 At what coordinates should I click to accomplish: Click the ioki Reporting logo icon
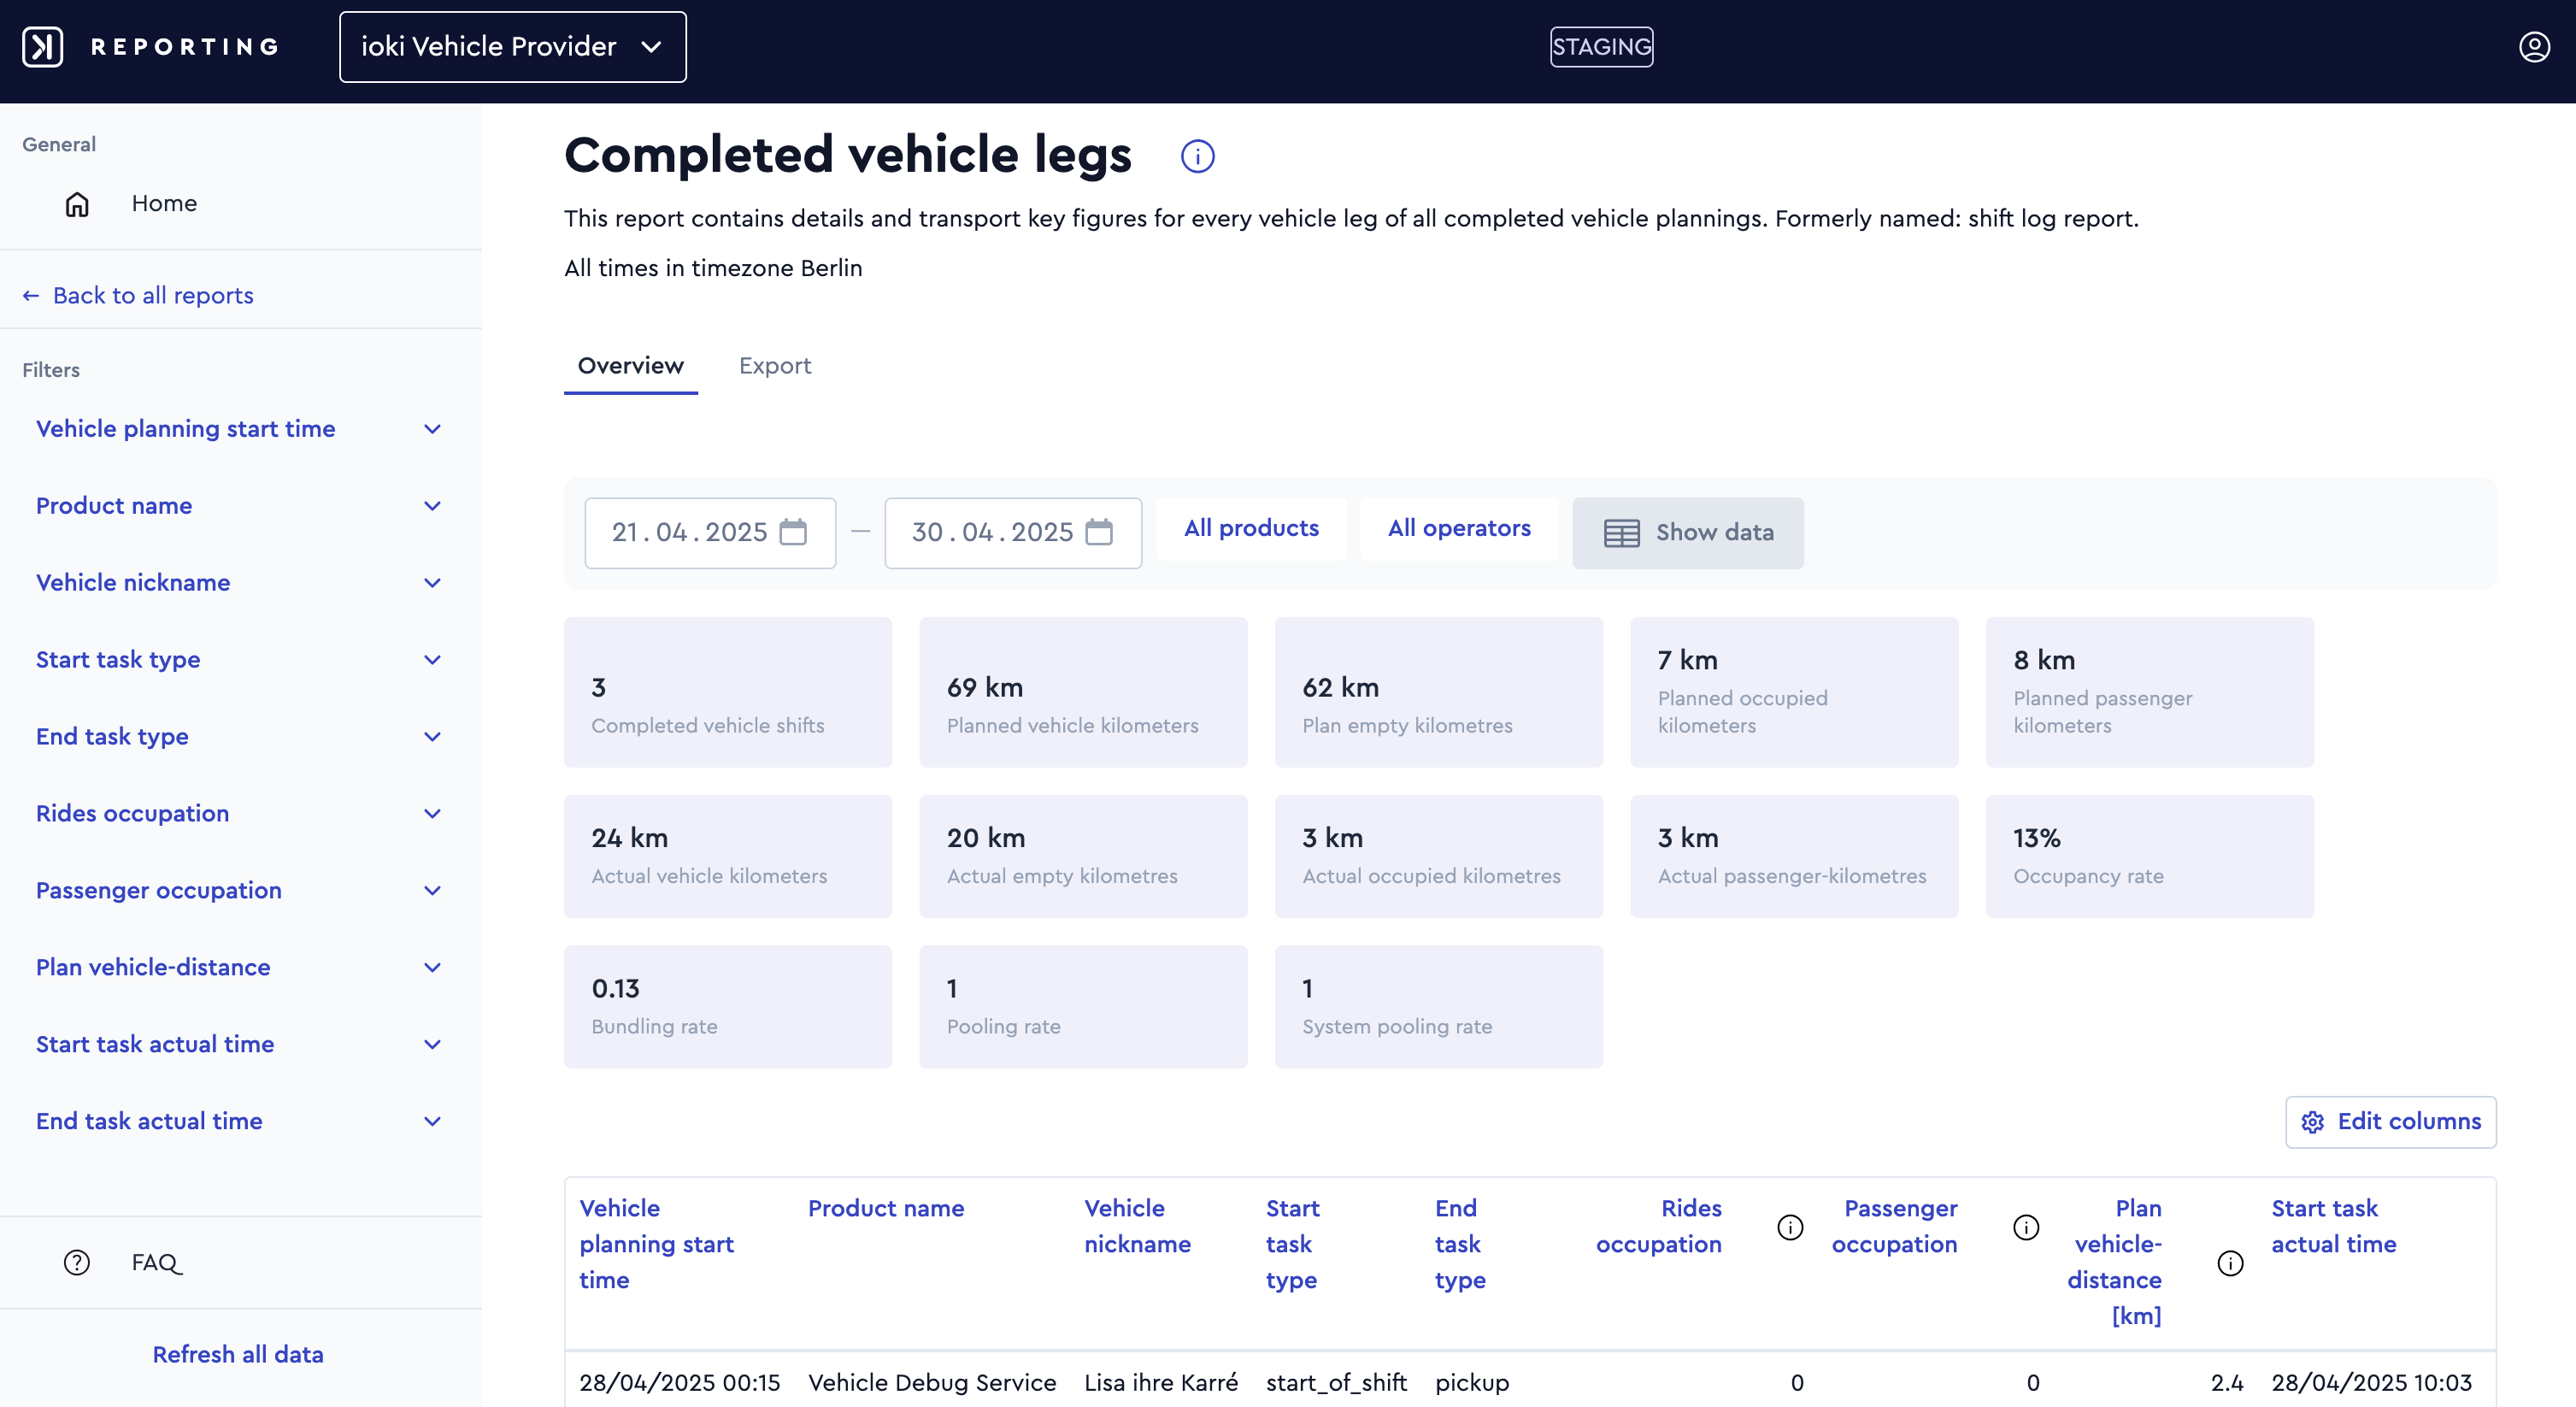tap(42, 46)
